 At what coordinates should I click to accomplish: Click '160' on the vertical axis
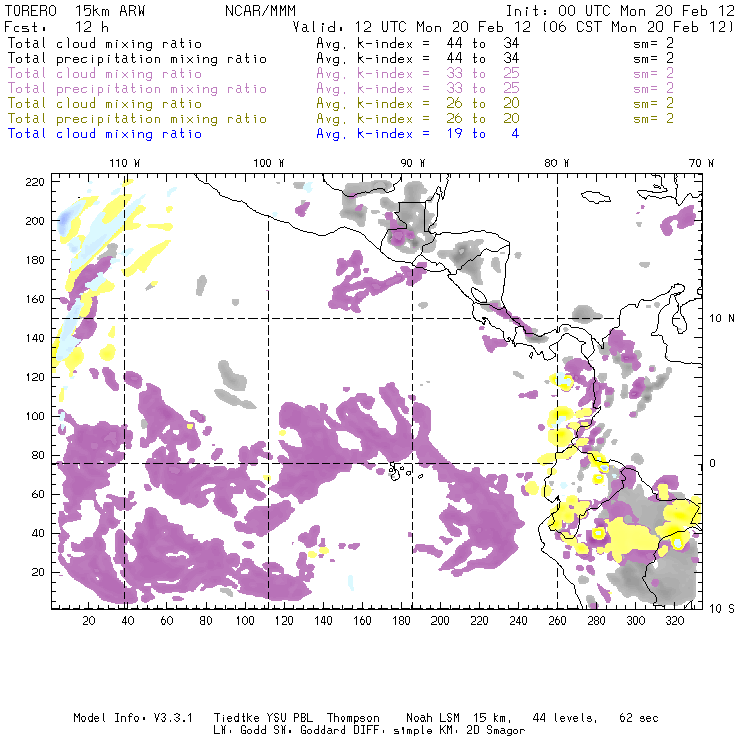(x=35, y=299)
